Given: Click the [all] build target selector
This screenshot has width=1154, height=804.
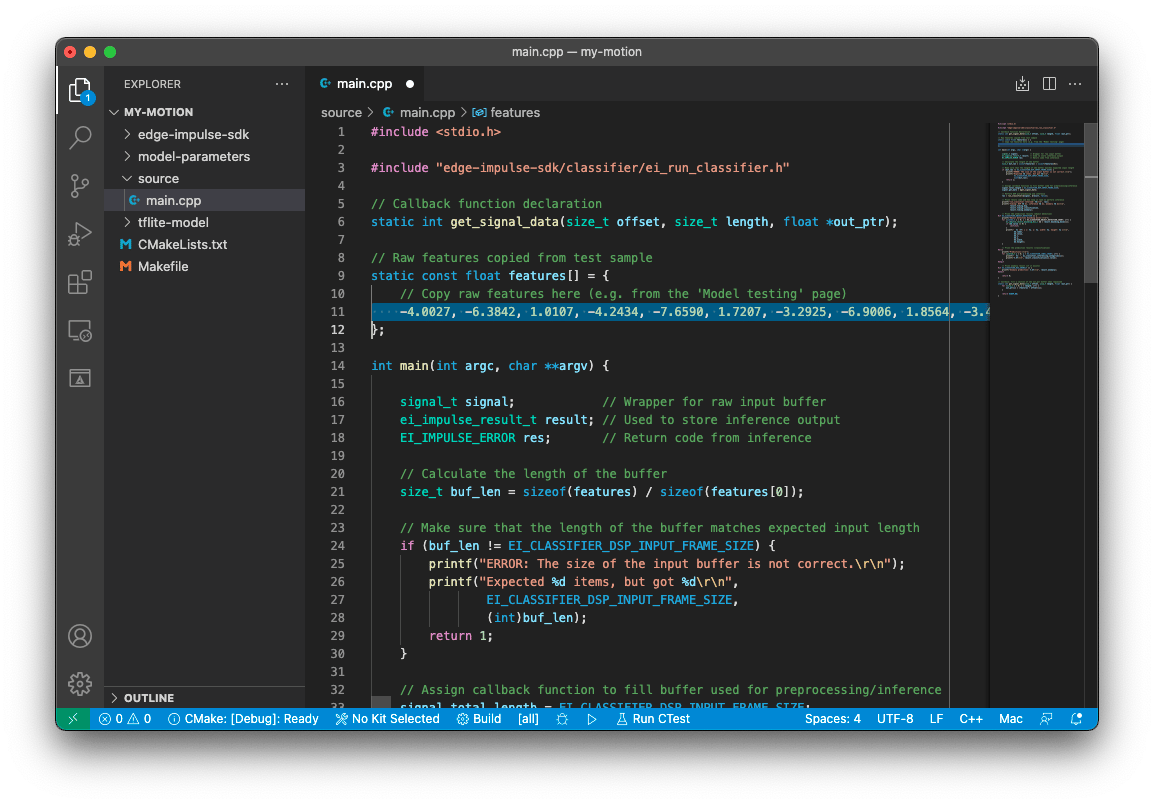Looking at the screenshot, I should tap(528, 719).
